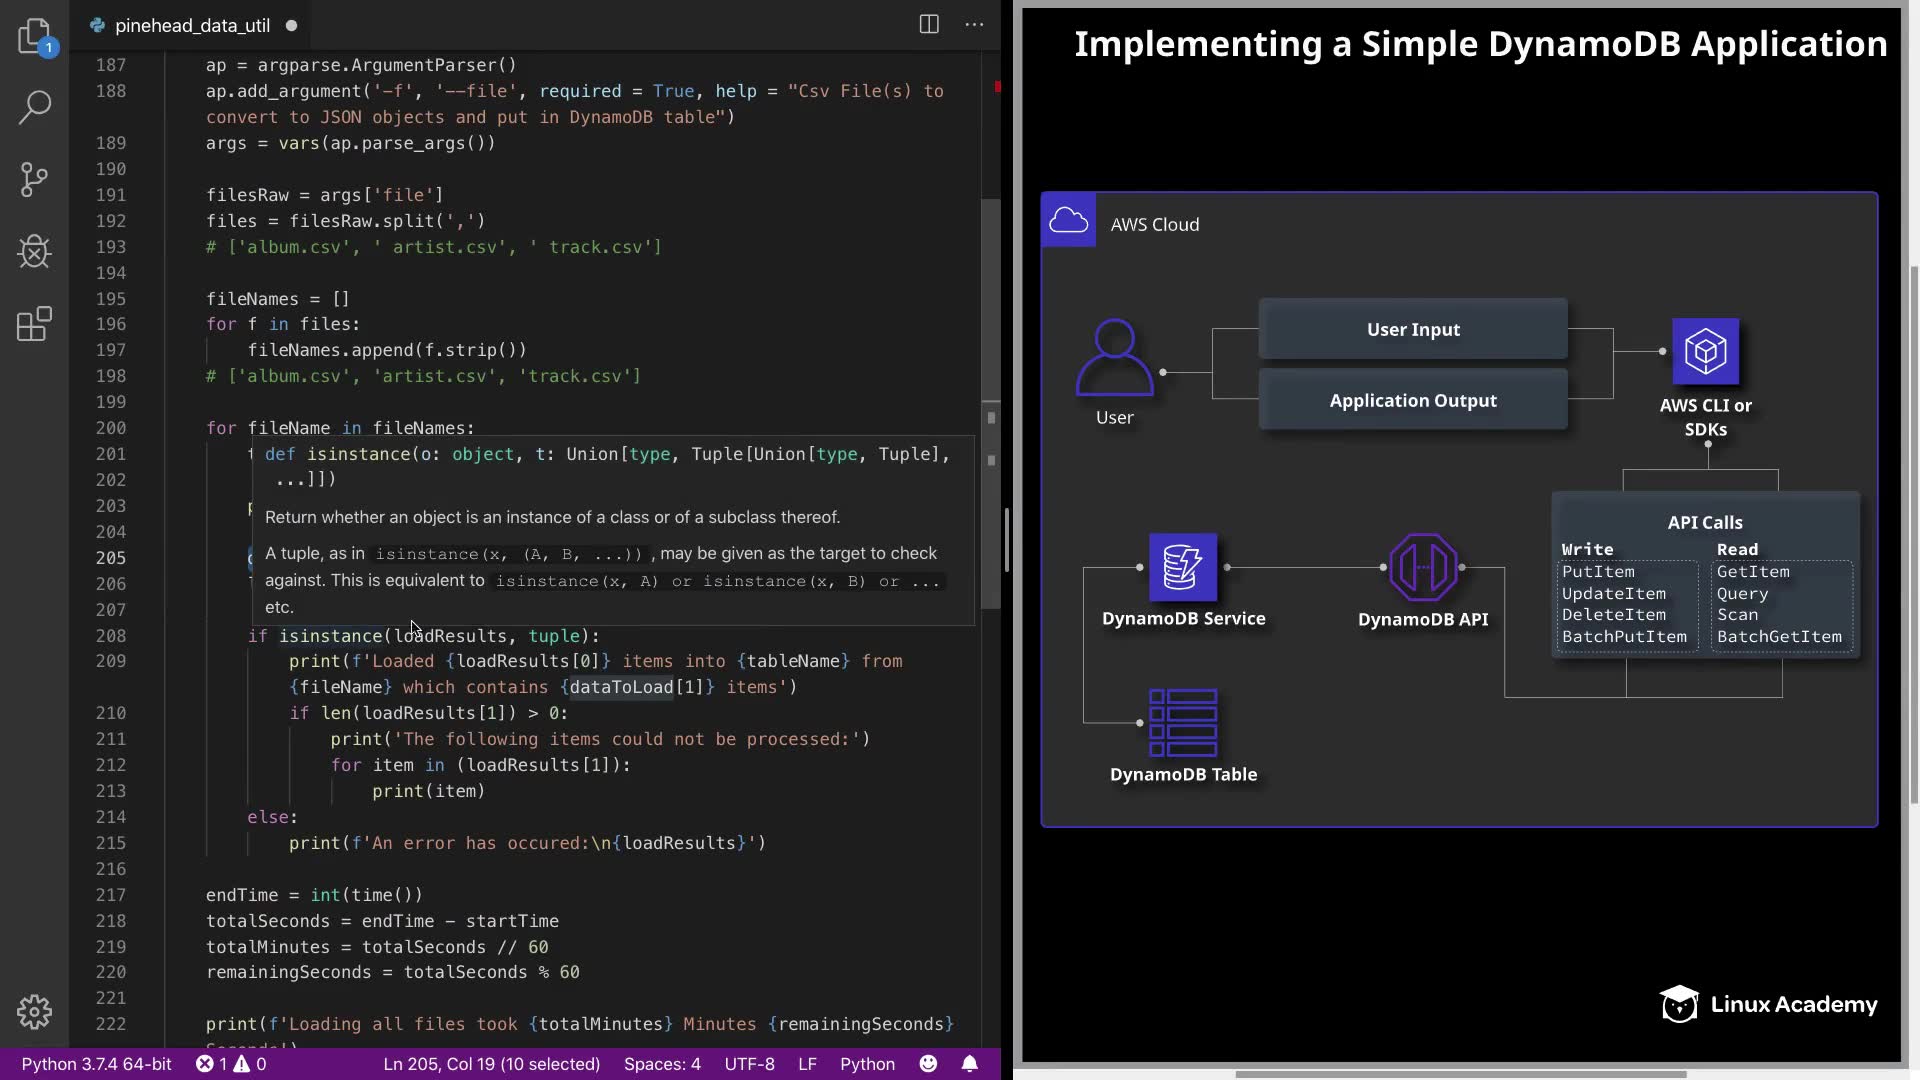
Task: Click Ln 205, Col 19 go-to-line indicator
Action: coord(491,1064)
